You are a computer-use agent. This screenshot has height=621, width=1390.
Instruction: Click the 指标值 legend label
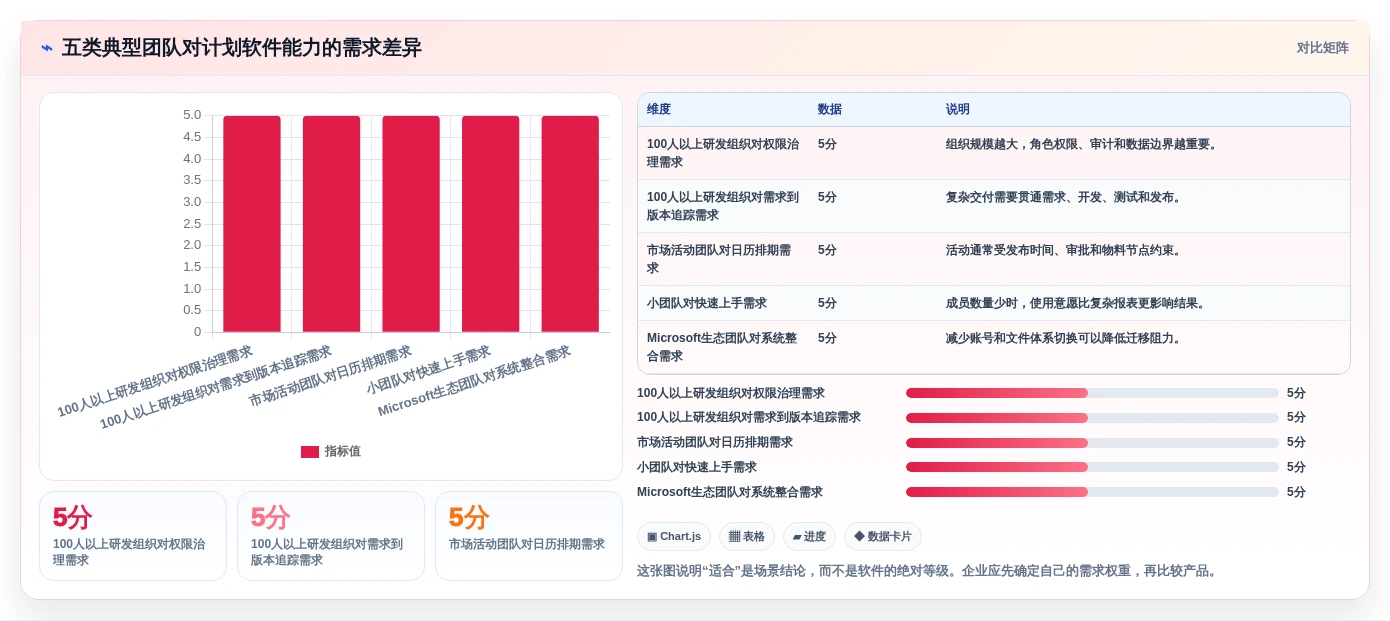click(343, 452)
